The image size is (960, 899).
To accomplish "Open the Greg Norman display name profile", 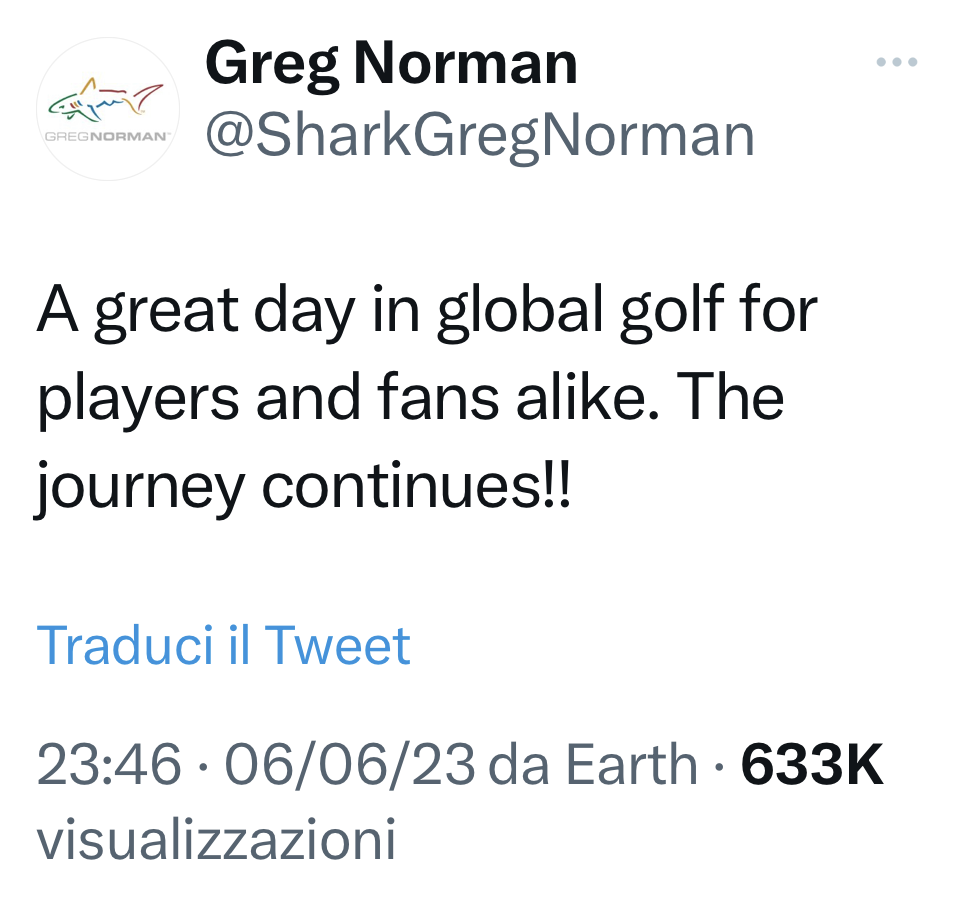I will 391,64.
